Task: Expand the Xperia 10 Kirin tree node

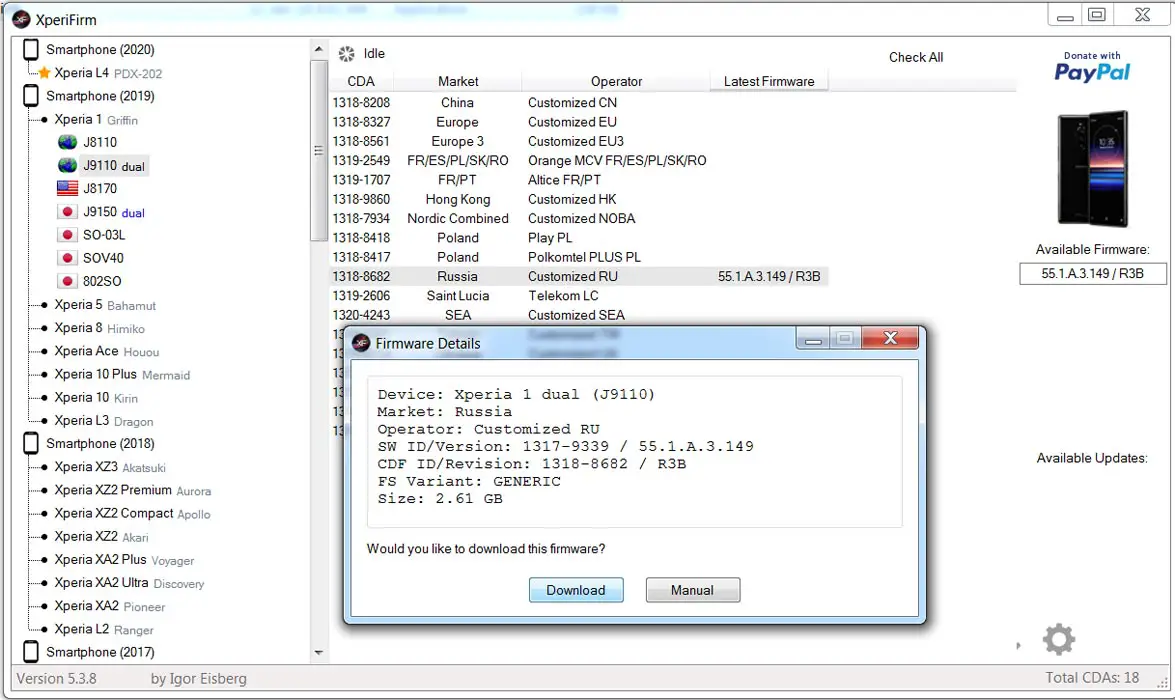Action: coord(44,398)
